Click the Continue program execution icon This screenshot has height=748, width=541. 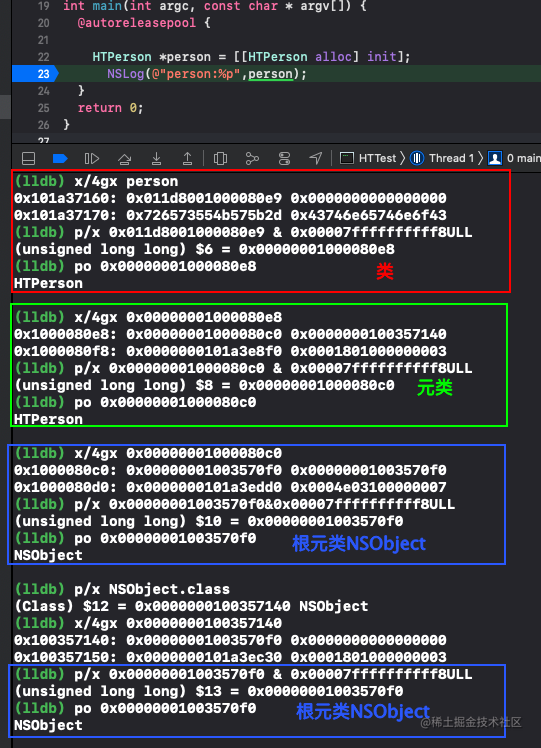pyautogui.click(x=92, y=158)
